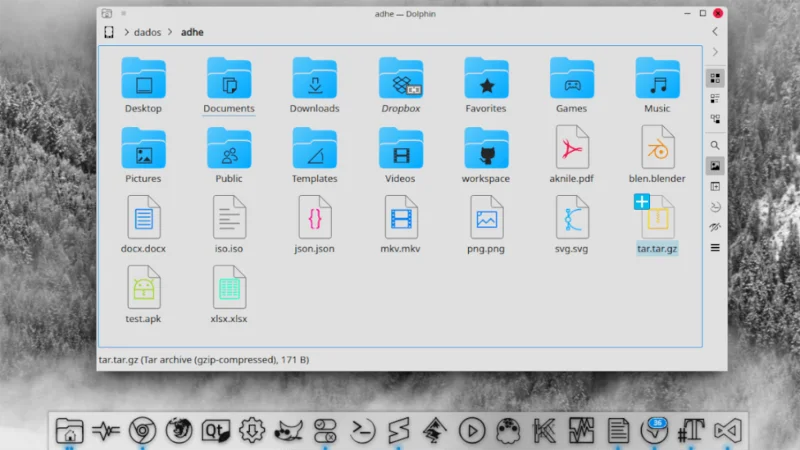This screenshot has width=800, height=450.
Task: Select the docx.docx document
Action: coord(143,225)
